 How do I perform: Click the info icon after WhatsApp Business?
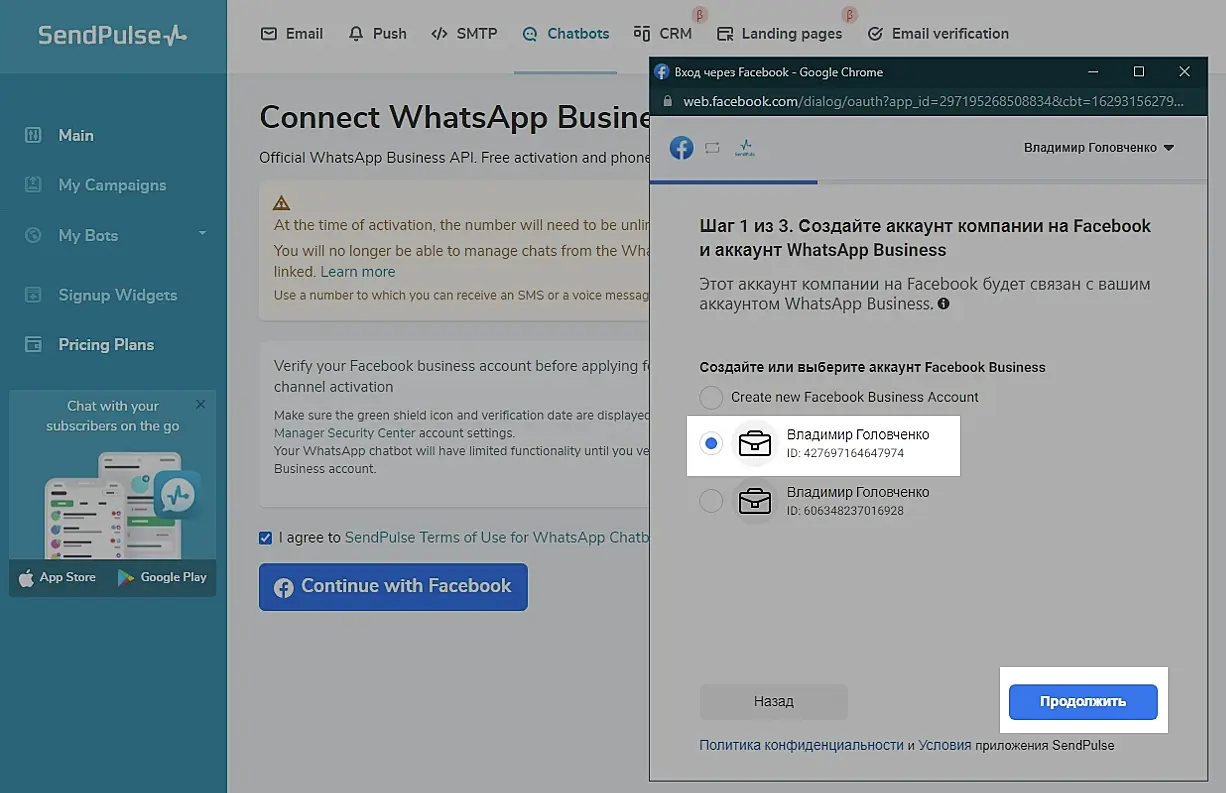pos(943,303)
